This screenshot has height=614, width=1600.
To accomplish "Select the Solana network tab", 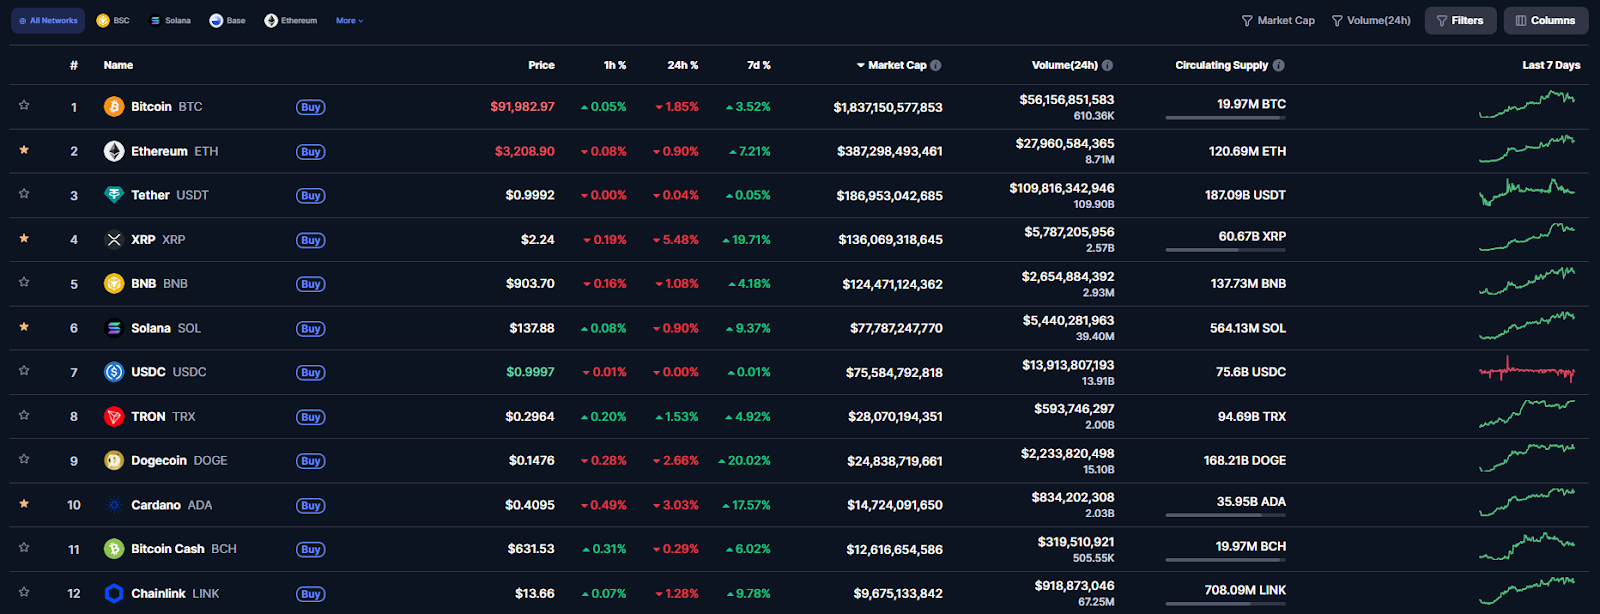I will coord(170,20).
